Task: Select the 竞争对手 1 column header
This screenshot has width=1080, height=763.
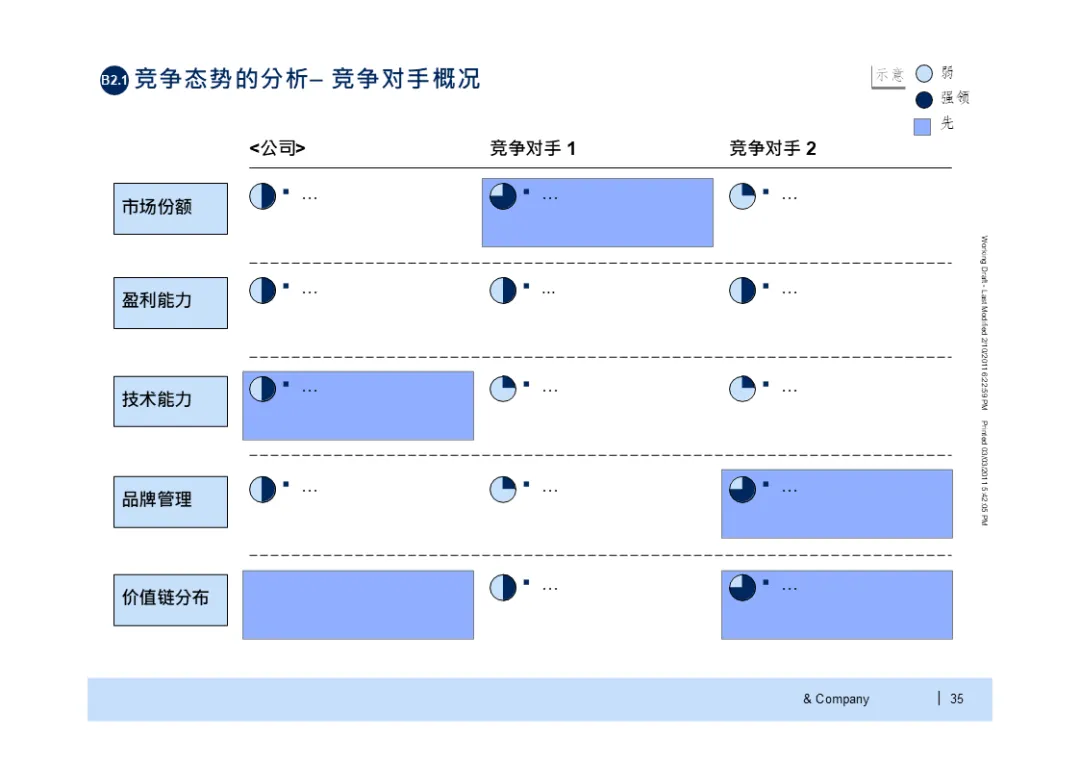Action: pos(532,148)
